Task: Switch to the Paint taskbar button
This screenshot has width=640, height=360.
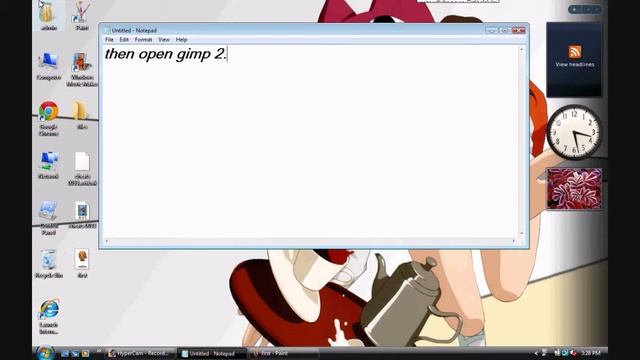Action: (284, 353)
